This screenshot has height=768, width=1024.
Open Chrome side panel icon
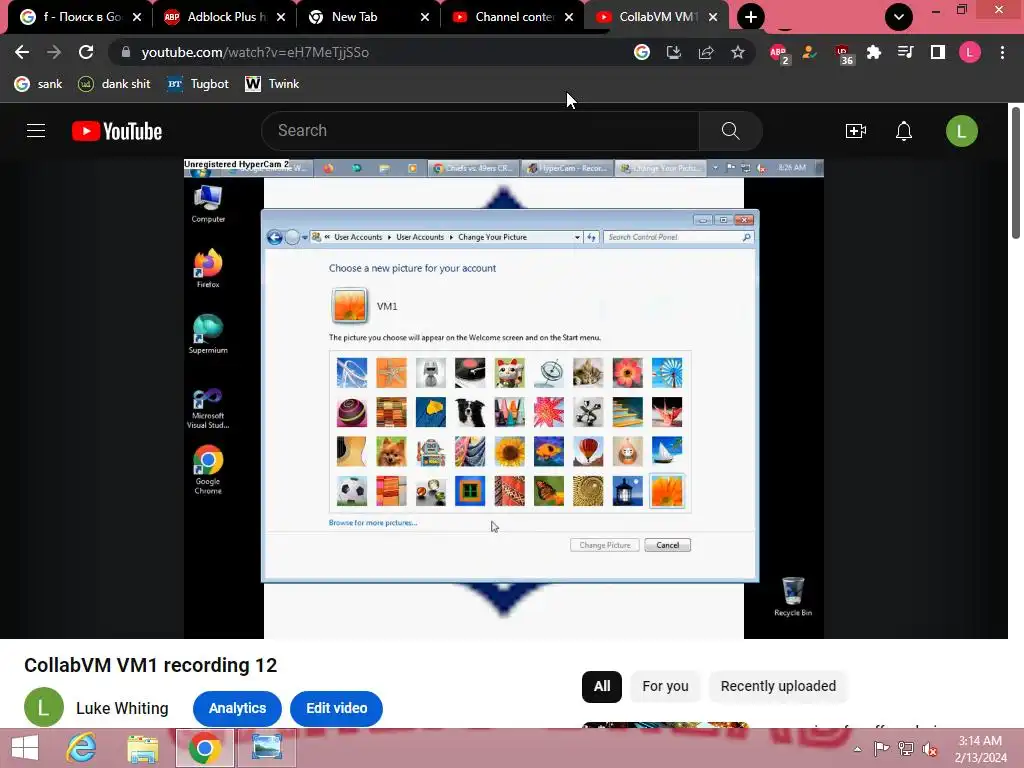[937, 52]
